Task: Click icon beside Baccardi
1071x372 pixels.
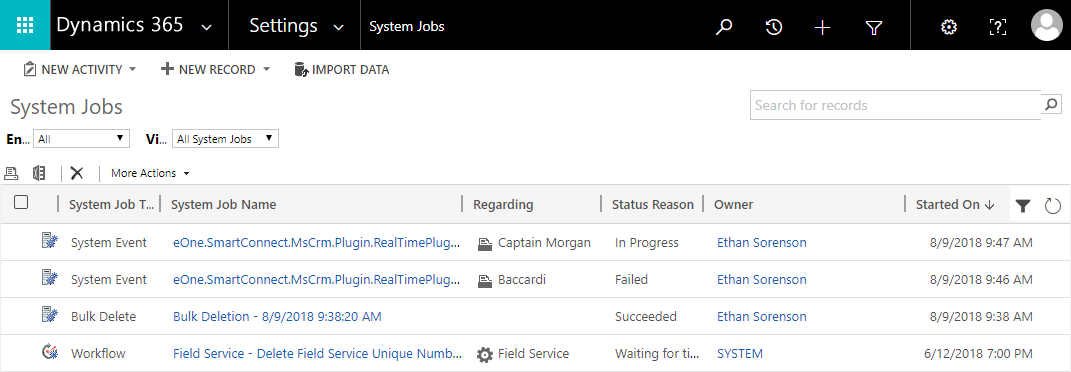Action: [484, 280]
